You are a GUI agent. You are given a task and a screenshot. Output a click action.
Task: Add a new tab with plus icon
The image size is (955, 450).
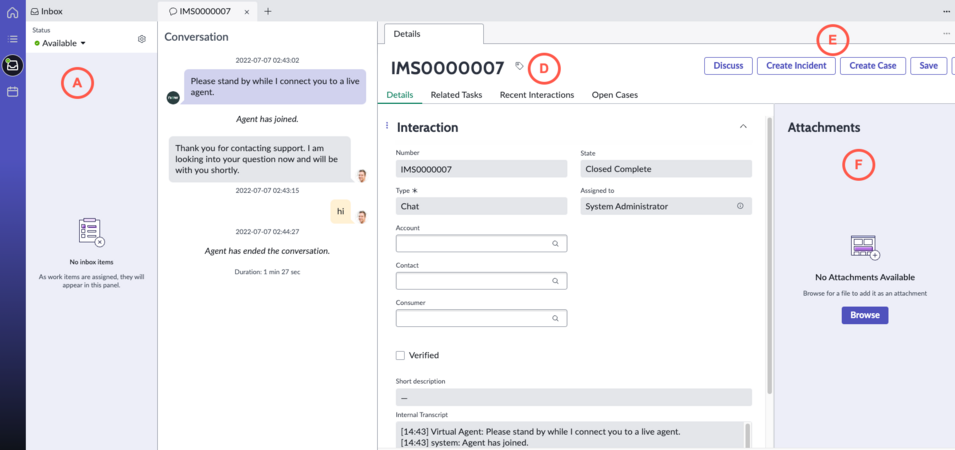[268, 11]
